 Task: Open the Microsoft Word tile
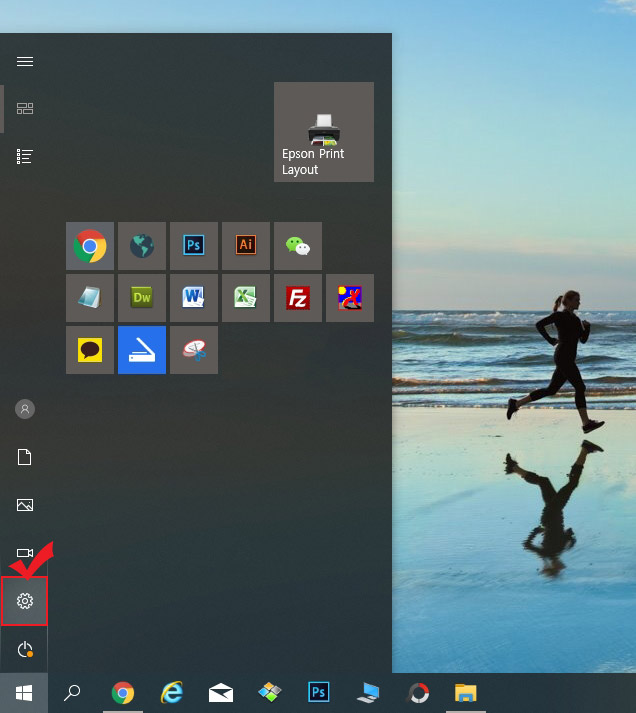point(194,298)
